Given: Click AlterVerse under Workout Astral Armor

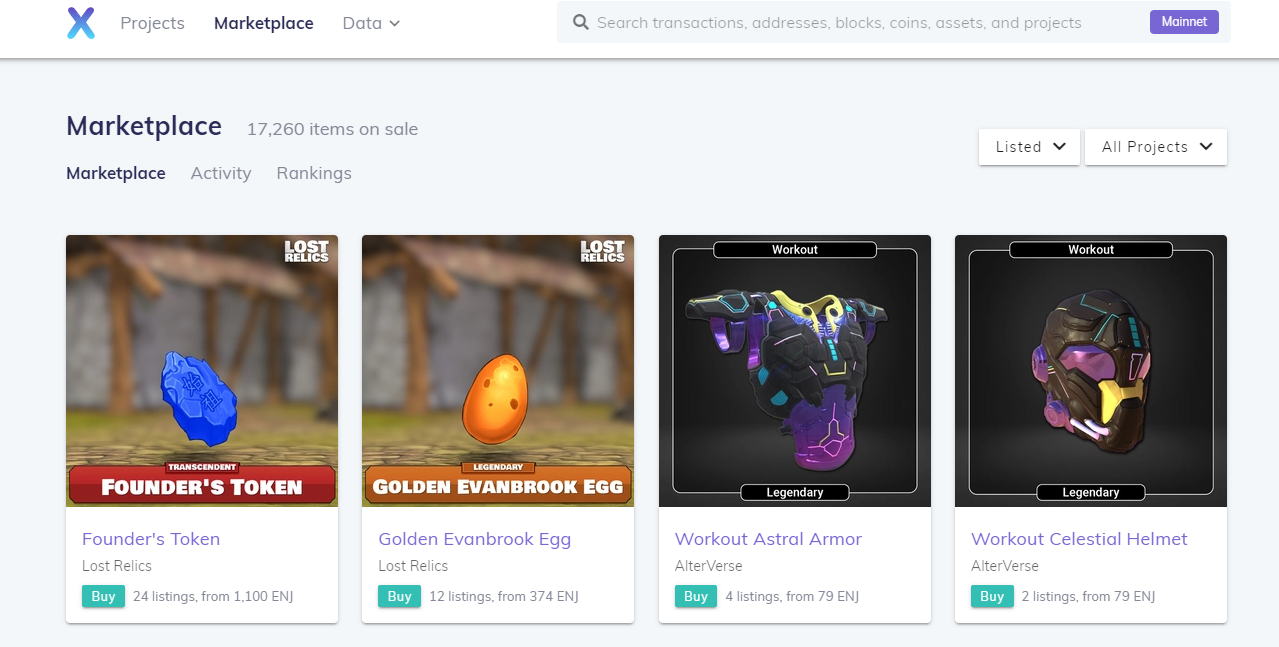Looking at the screenshot, I should (709, 566).
